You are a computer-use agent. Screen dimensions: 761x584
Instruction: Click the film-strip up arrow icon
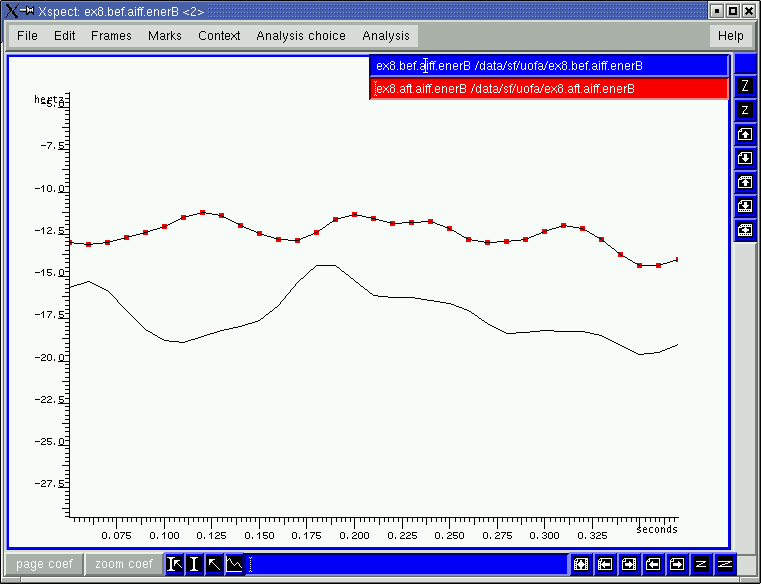click(745, 182)
